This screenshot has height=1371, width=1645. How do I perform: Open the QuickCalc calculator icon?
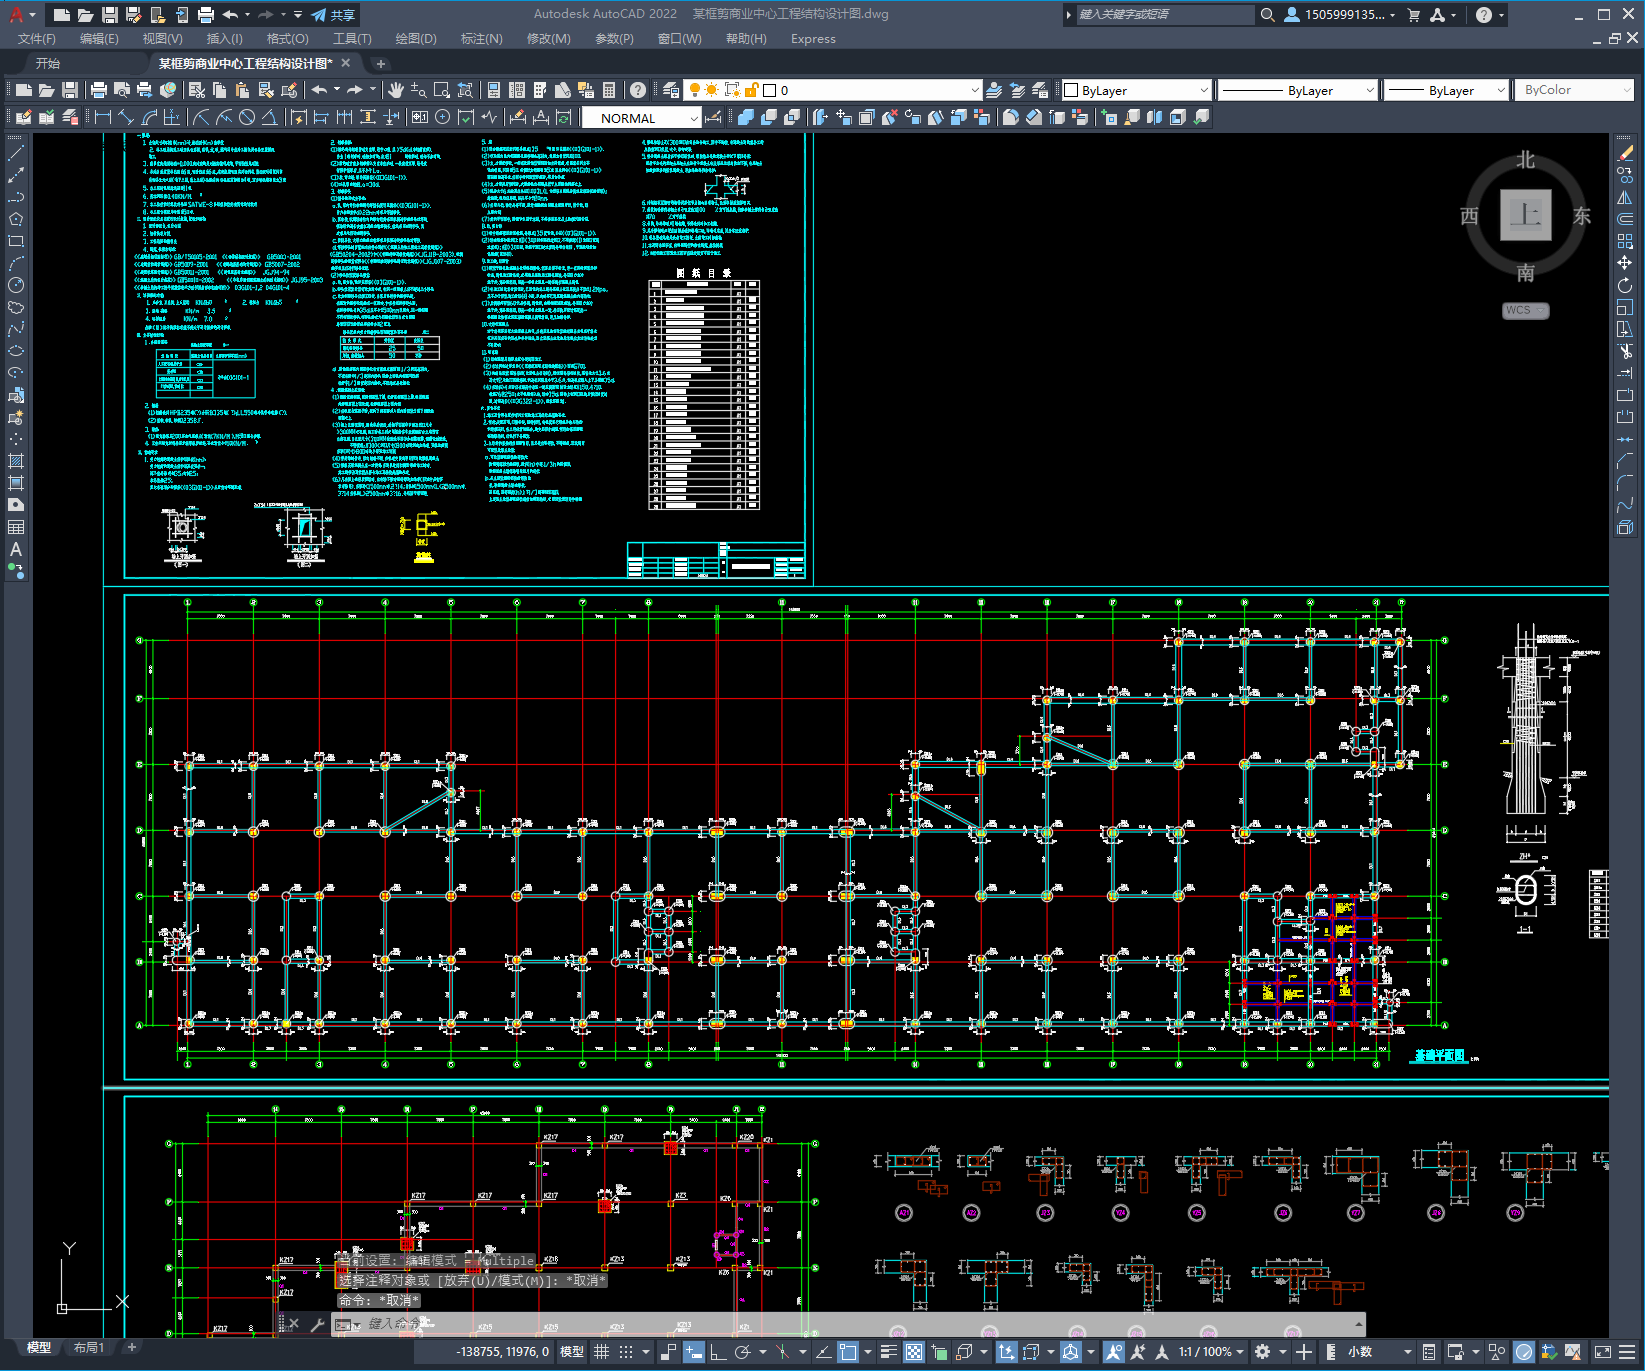click(610, 90)
